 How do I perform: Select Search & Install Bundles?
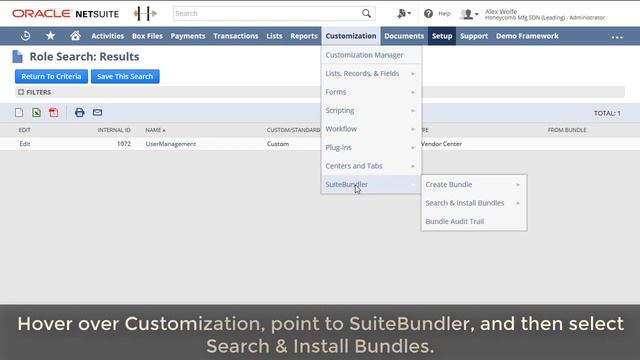473,203
